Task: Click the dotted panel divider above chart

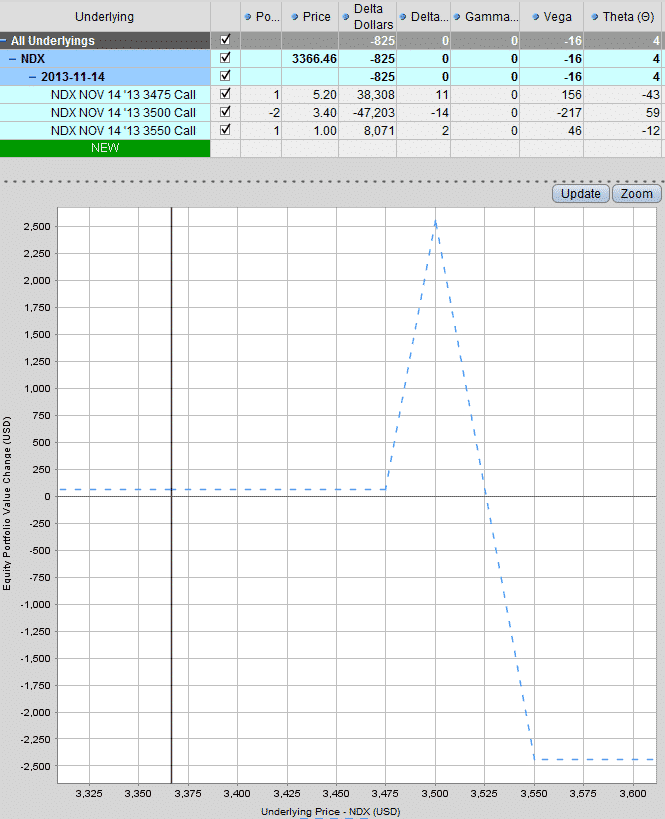Action: pos(332,182)
